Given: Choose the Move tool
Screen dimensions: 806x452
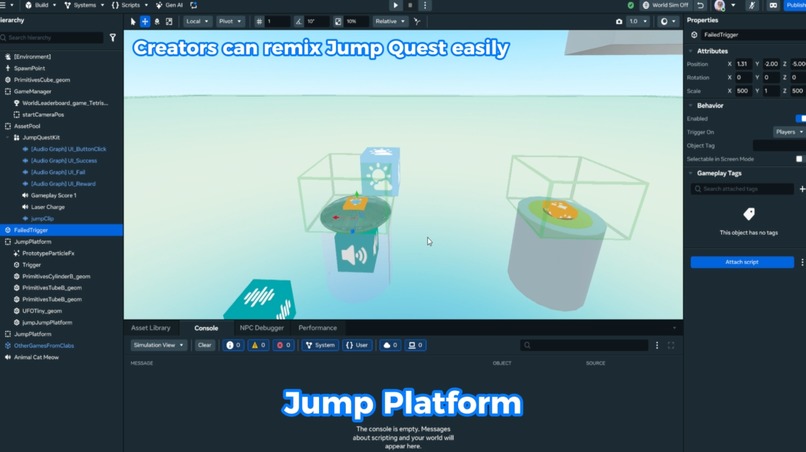Looking at the screenshot, I should pos(145,22).
